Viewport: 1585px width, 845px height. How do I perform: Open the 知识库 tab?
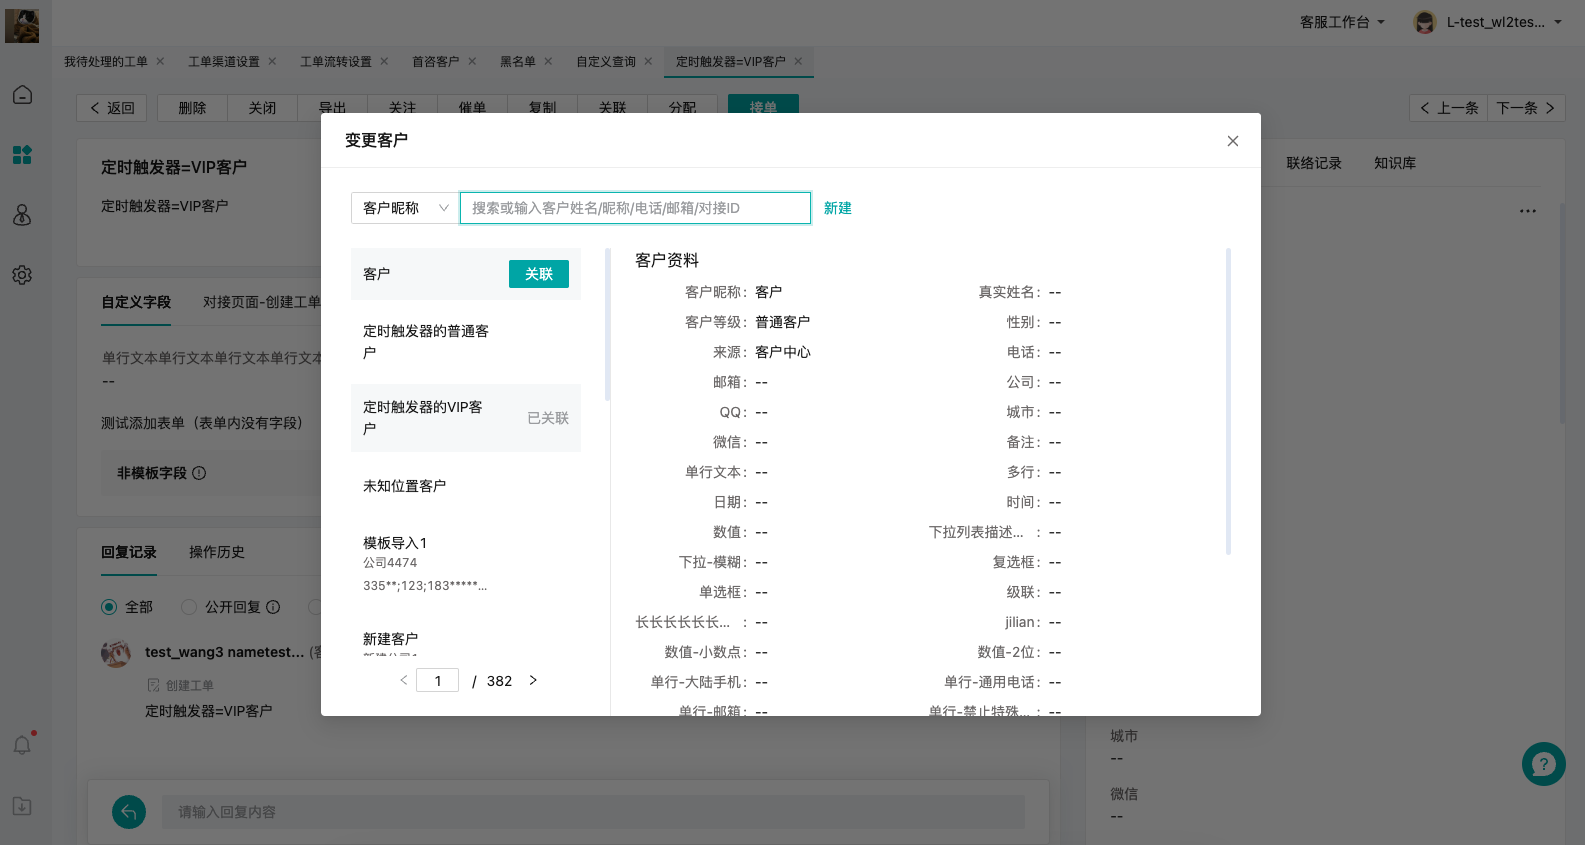point(1395,163)
